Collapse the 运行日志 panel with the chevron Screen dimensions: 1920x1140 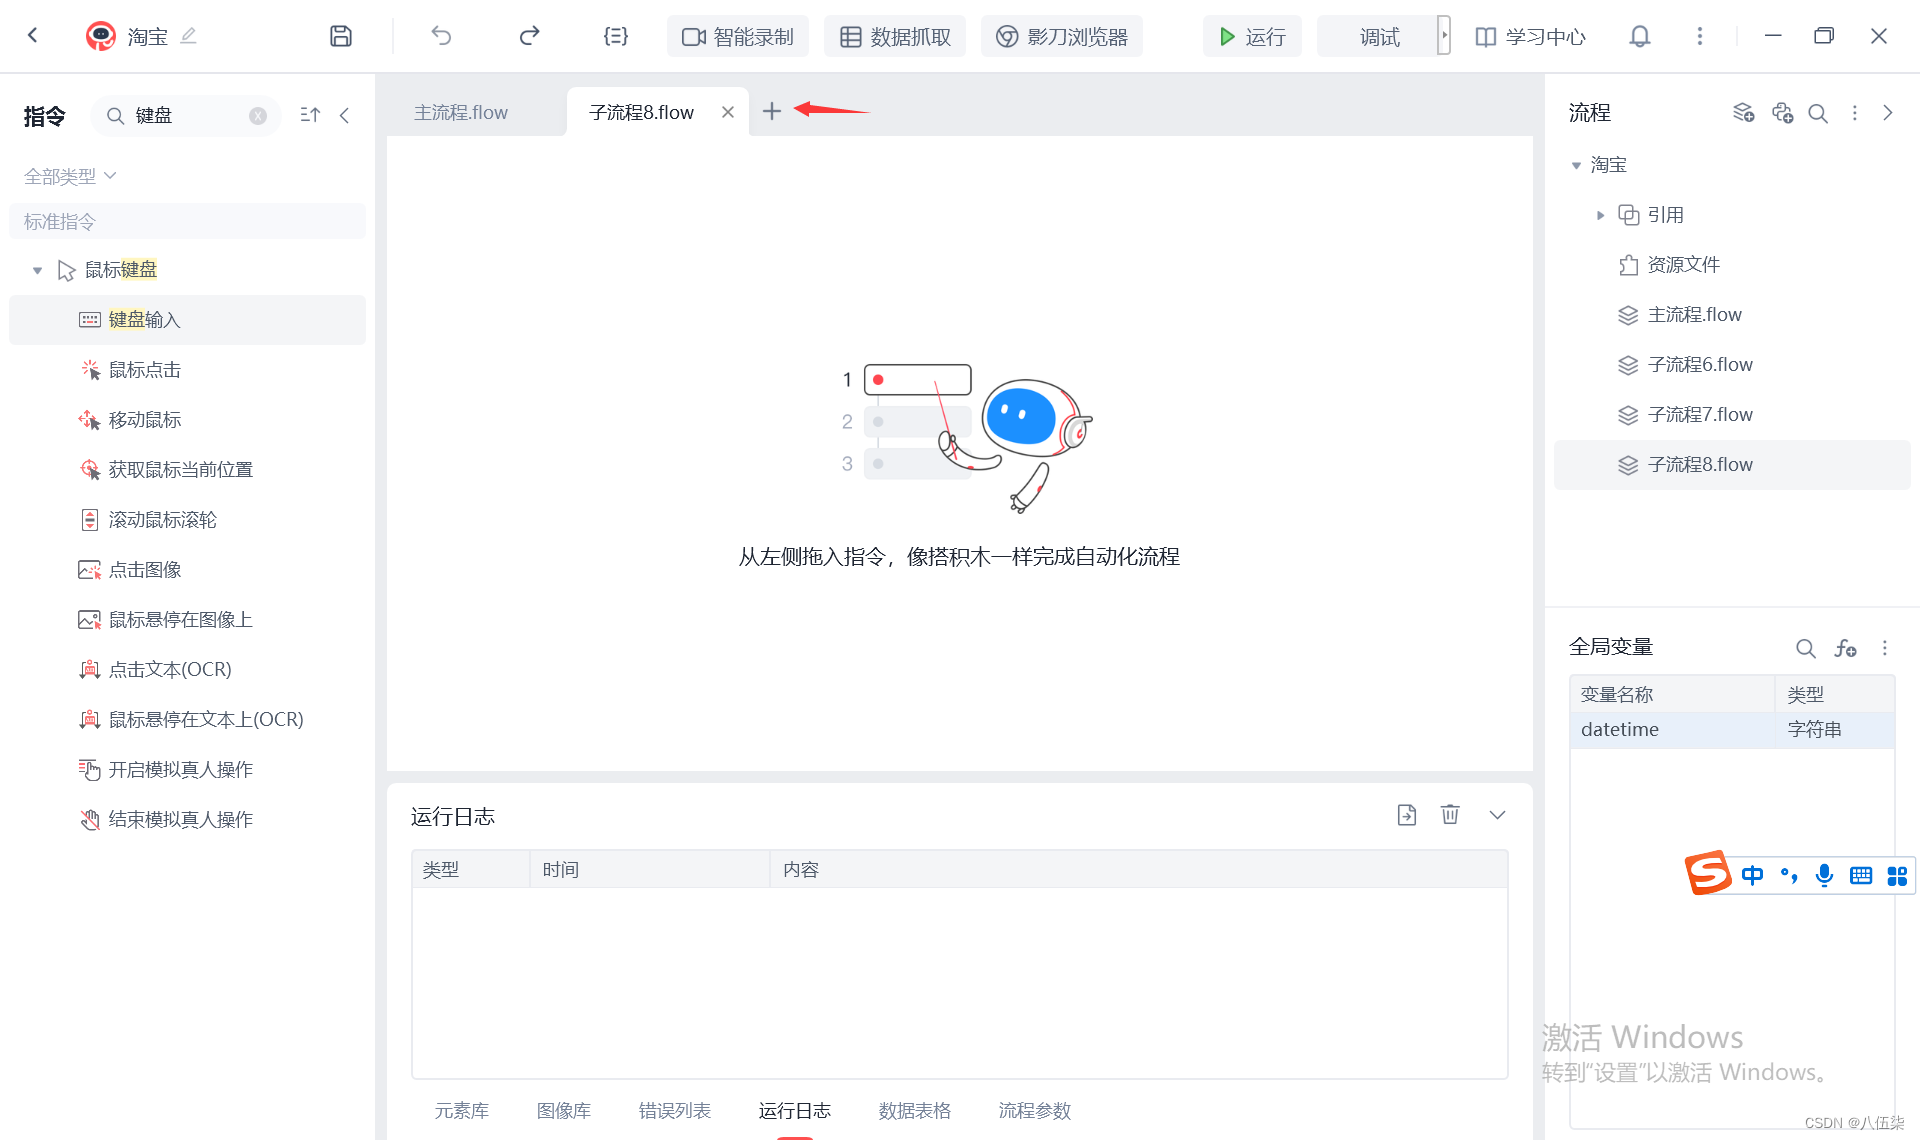click(1497, 815)
